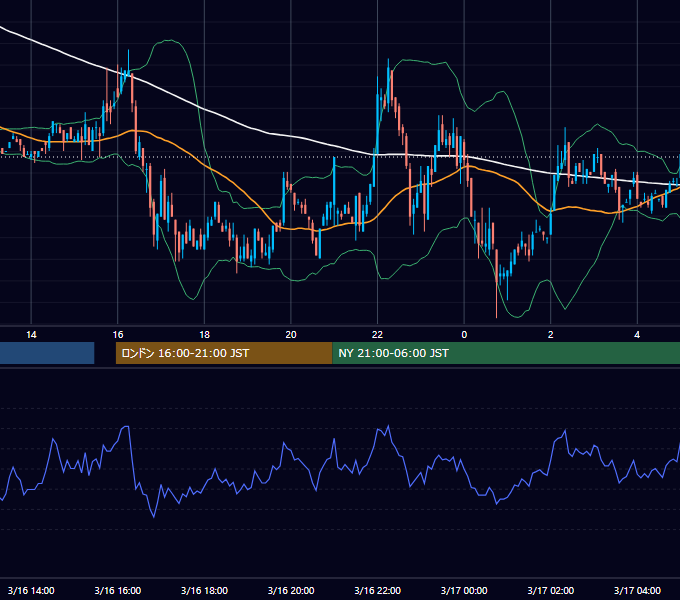Click the NY 21:00-06:00 JST session bar
The height and width of the screenshot is (600, 680).
click(506, 353)
